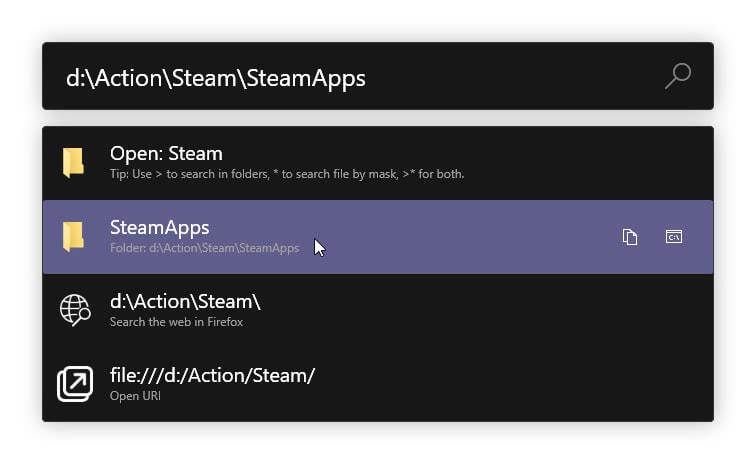Choose the SteamApps result title
The height and width of the screenshot is (468, 756).
click(159, 228)
